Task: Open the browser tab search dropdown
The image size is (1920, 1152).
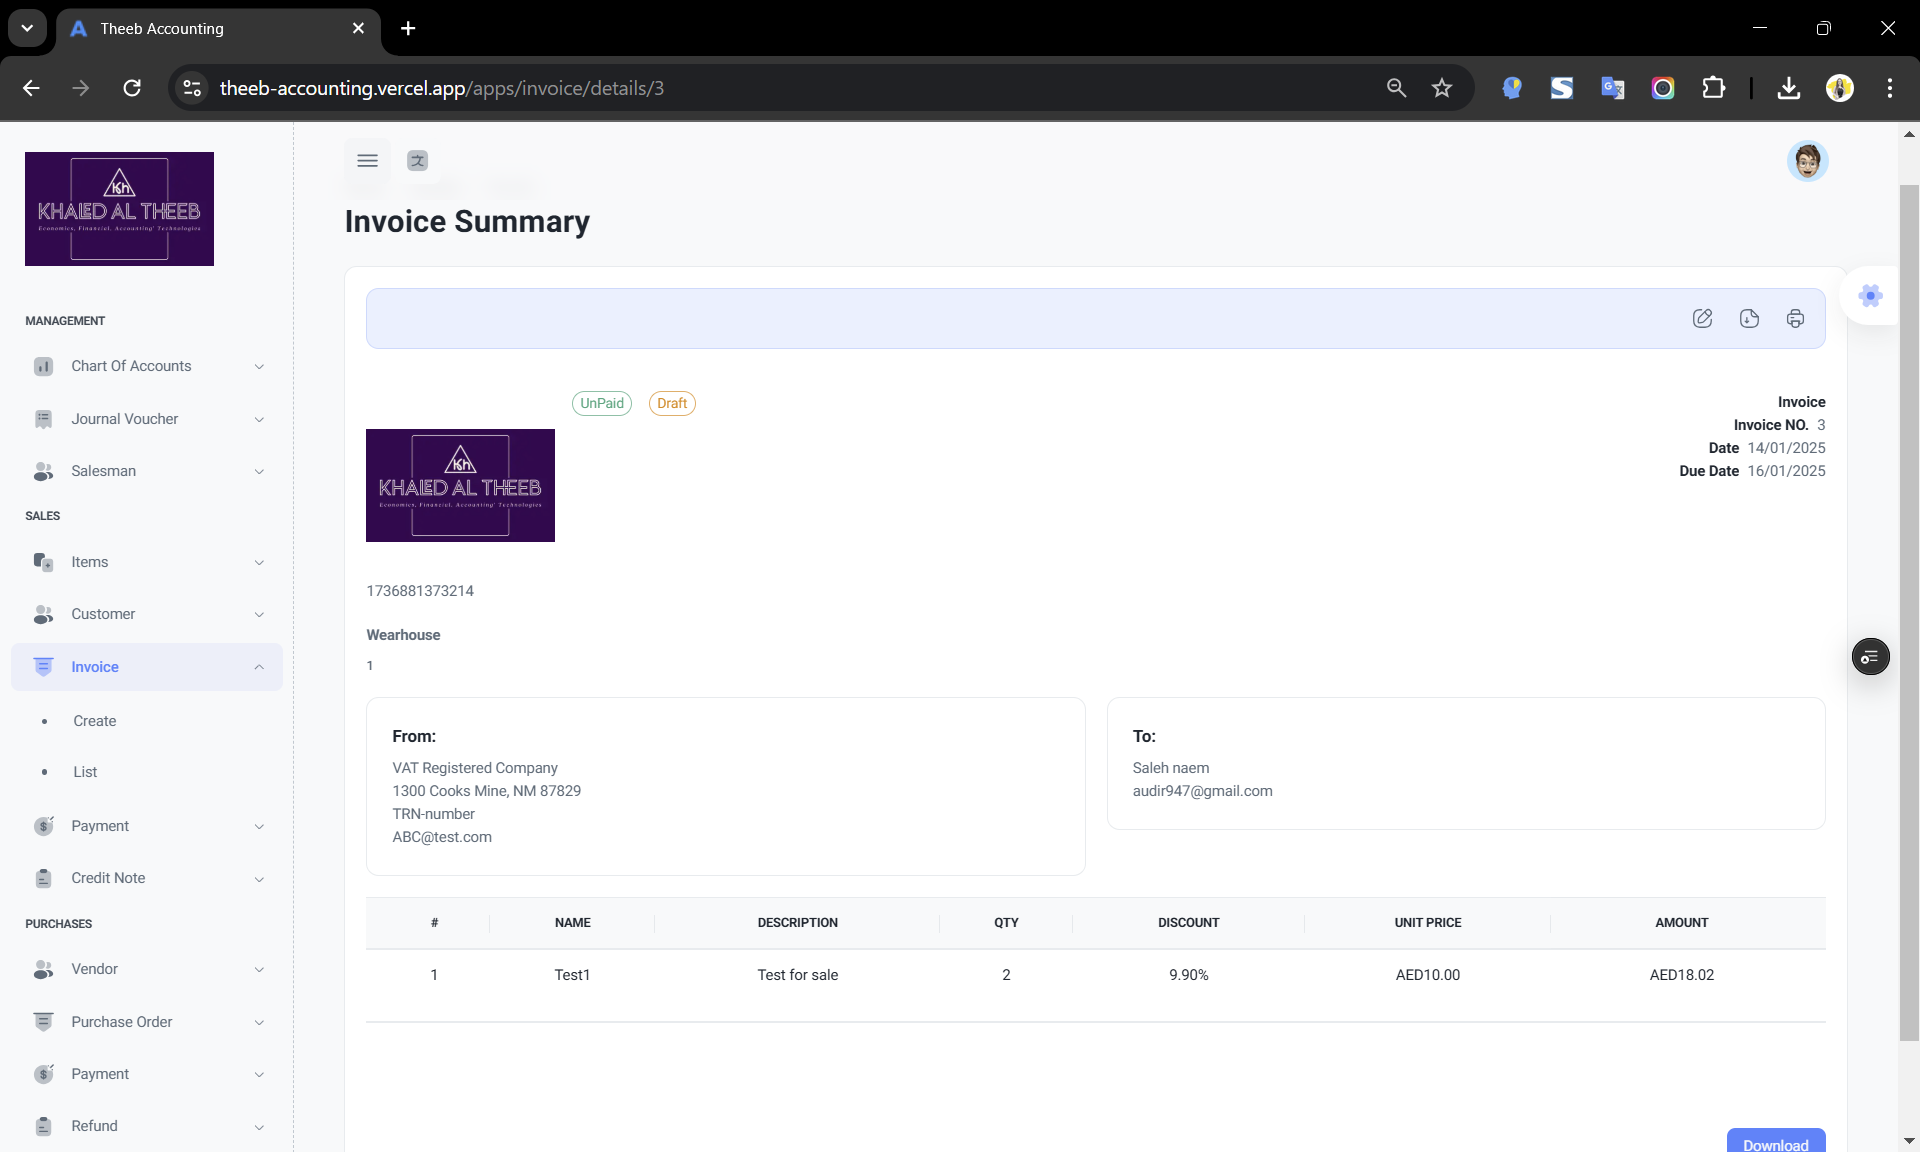Action: coord(27,28)
